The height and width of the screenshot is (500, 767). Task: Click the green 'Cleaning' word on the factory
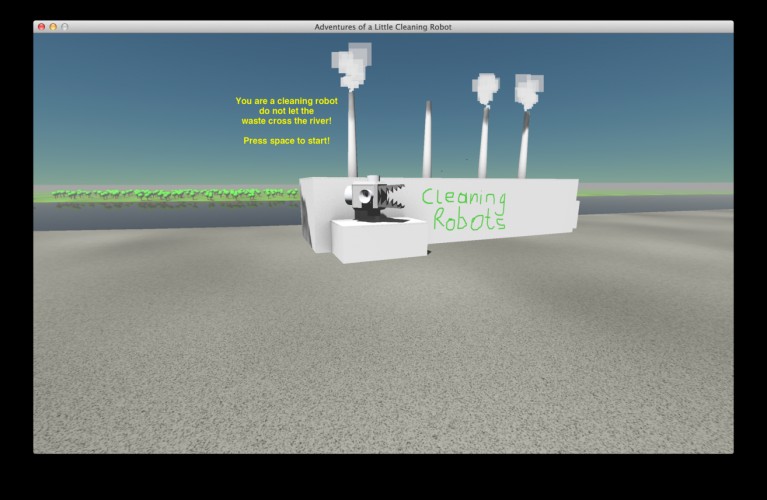(x=464, y=198)
